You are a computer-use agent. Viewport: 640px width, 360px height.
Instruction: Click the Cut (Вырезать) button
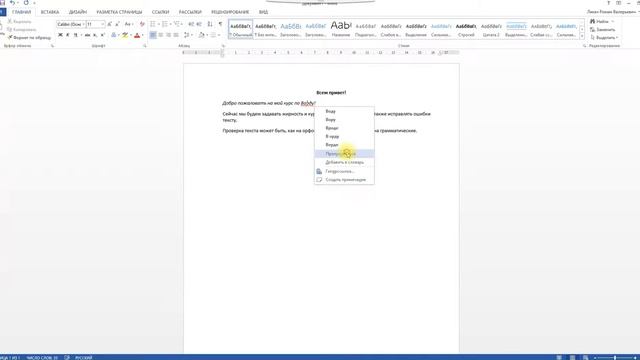click(x=19, y=21)
